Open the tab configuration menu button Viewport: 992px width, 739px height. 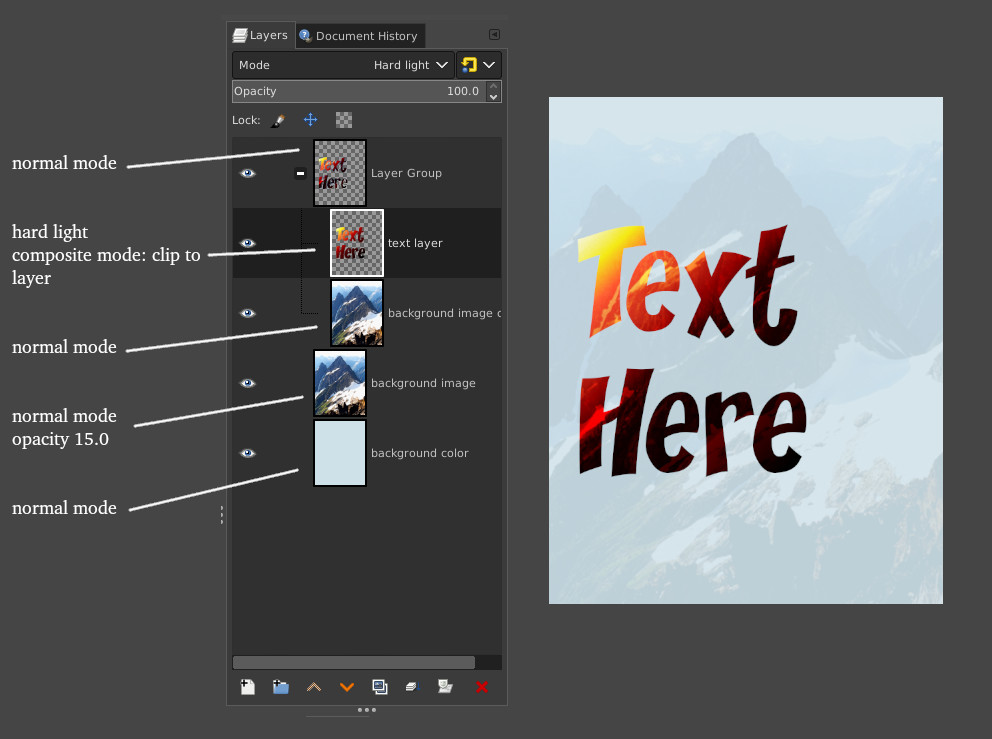point(494,35)
